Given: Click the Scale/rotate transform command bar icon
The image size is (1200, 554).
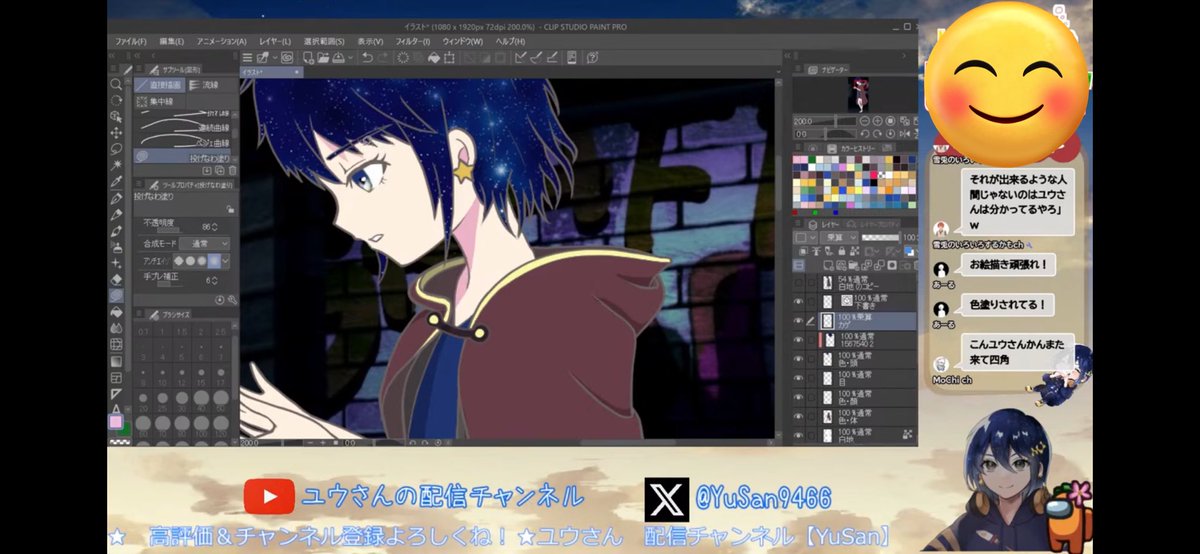Looking at the screenshot, I should pyautogui.click(x=449, y=58).
